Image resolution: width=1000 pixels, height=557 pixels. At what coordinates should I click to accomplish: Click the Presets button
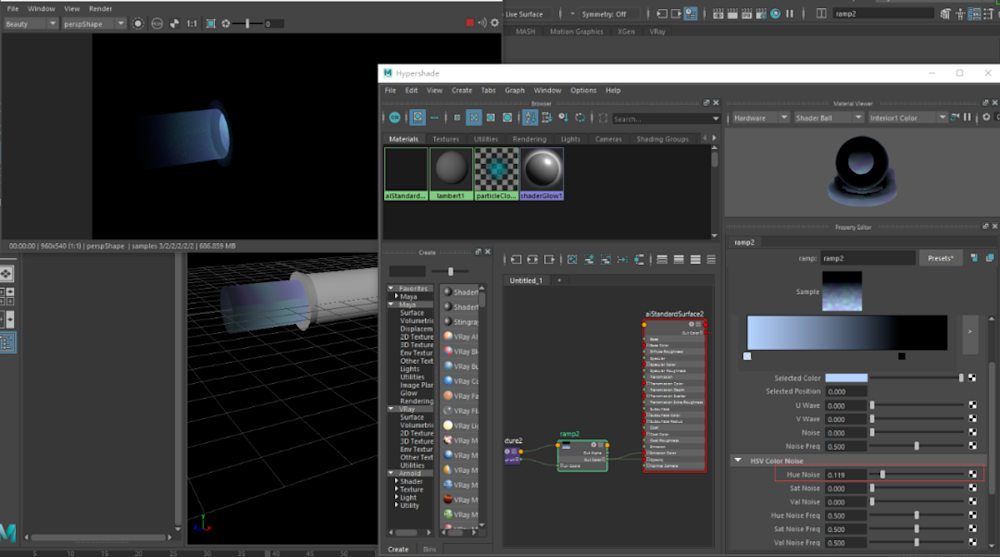(x=939, y=258)
